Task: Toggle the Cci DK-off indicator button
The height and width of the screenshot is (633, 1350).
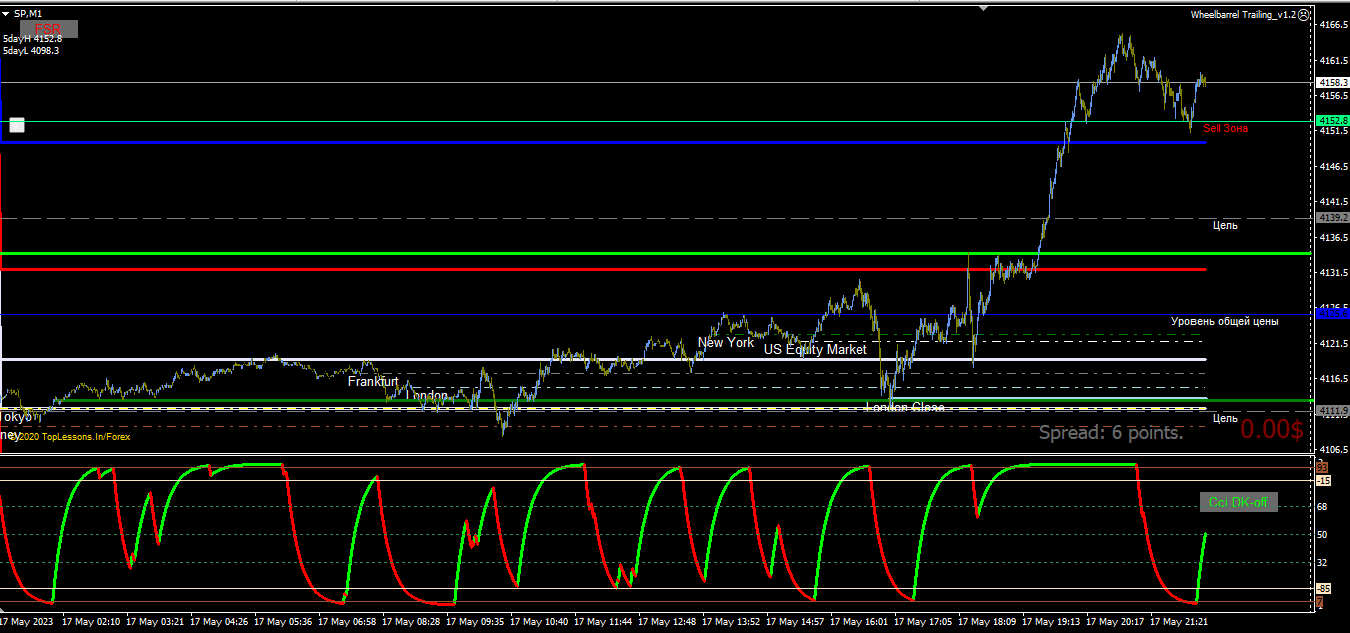Action: pyautogui.click(x=1239, y=502)
